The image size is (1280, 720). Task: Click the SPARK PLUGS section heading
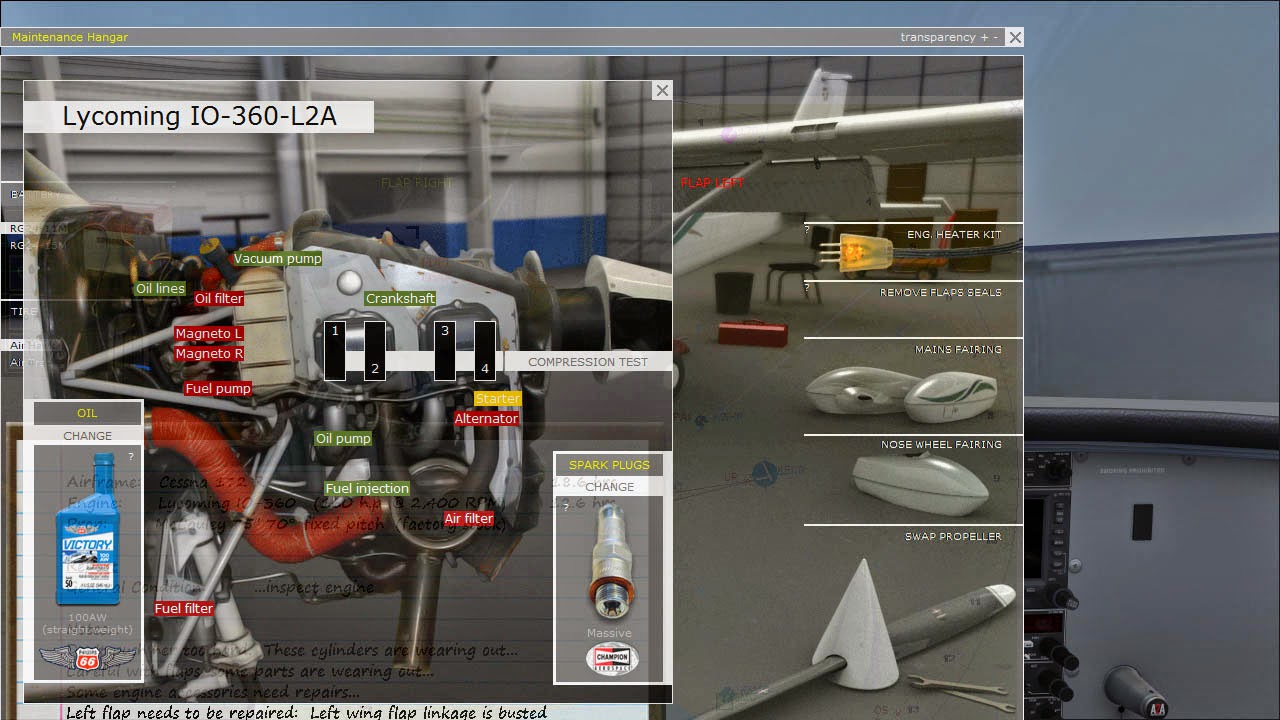point(609,465)
